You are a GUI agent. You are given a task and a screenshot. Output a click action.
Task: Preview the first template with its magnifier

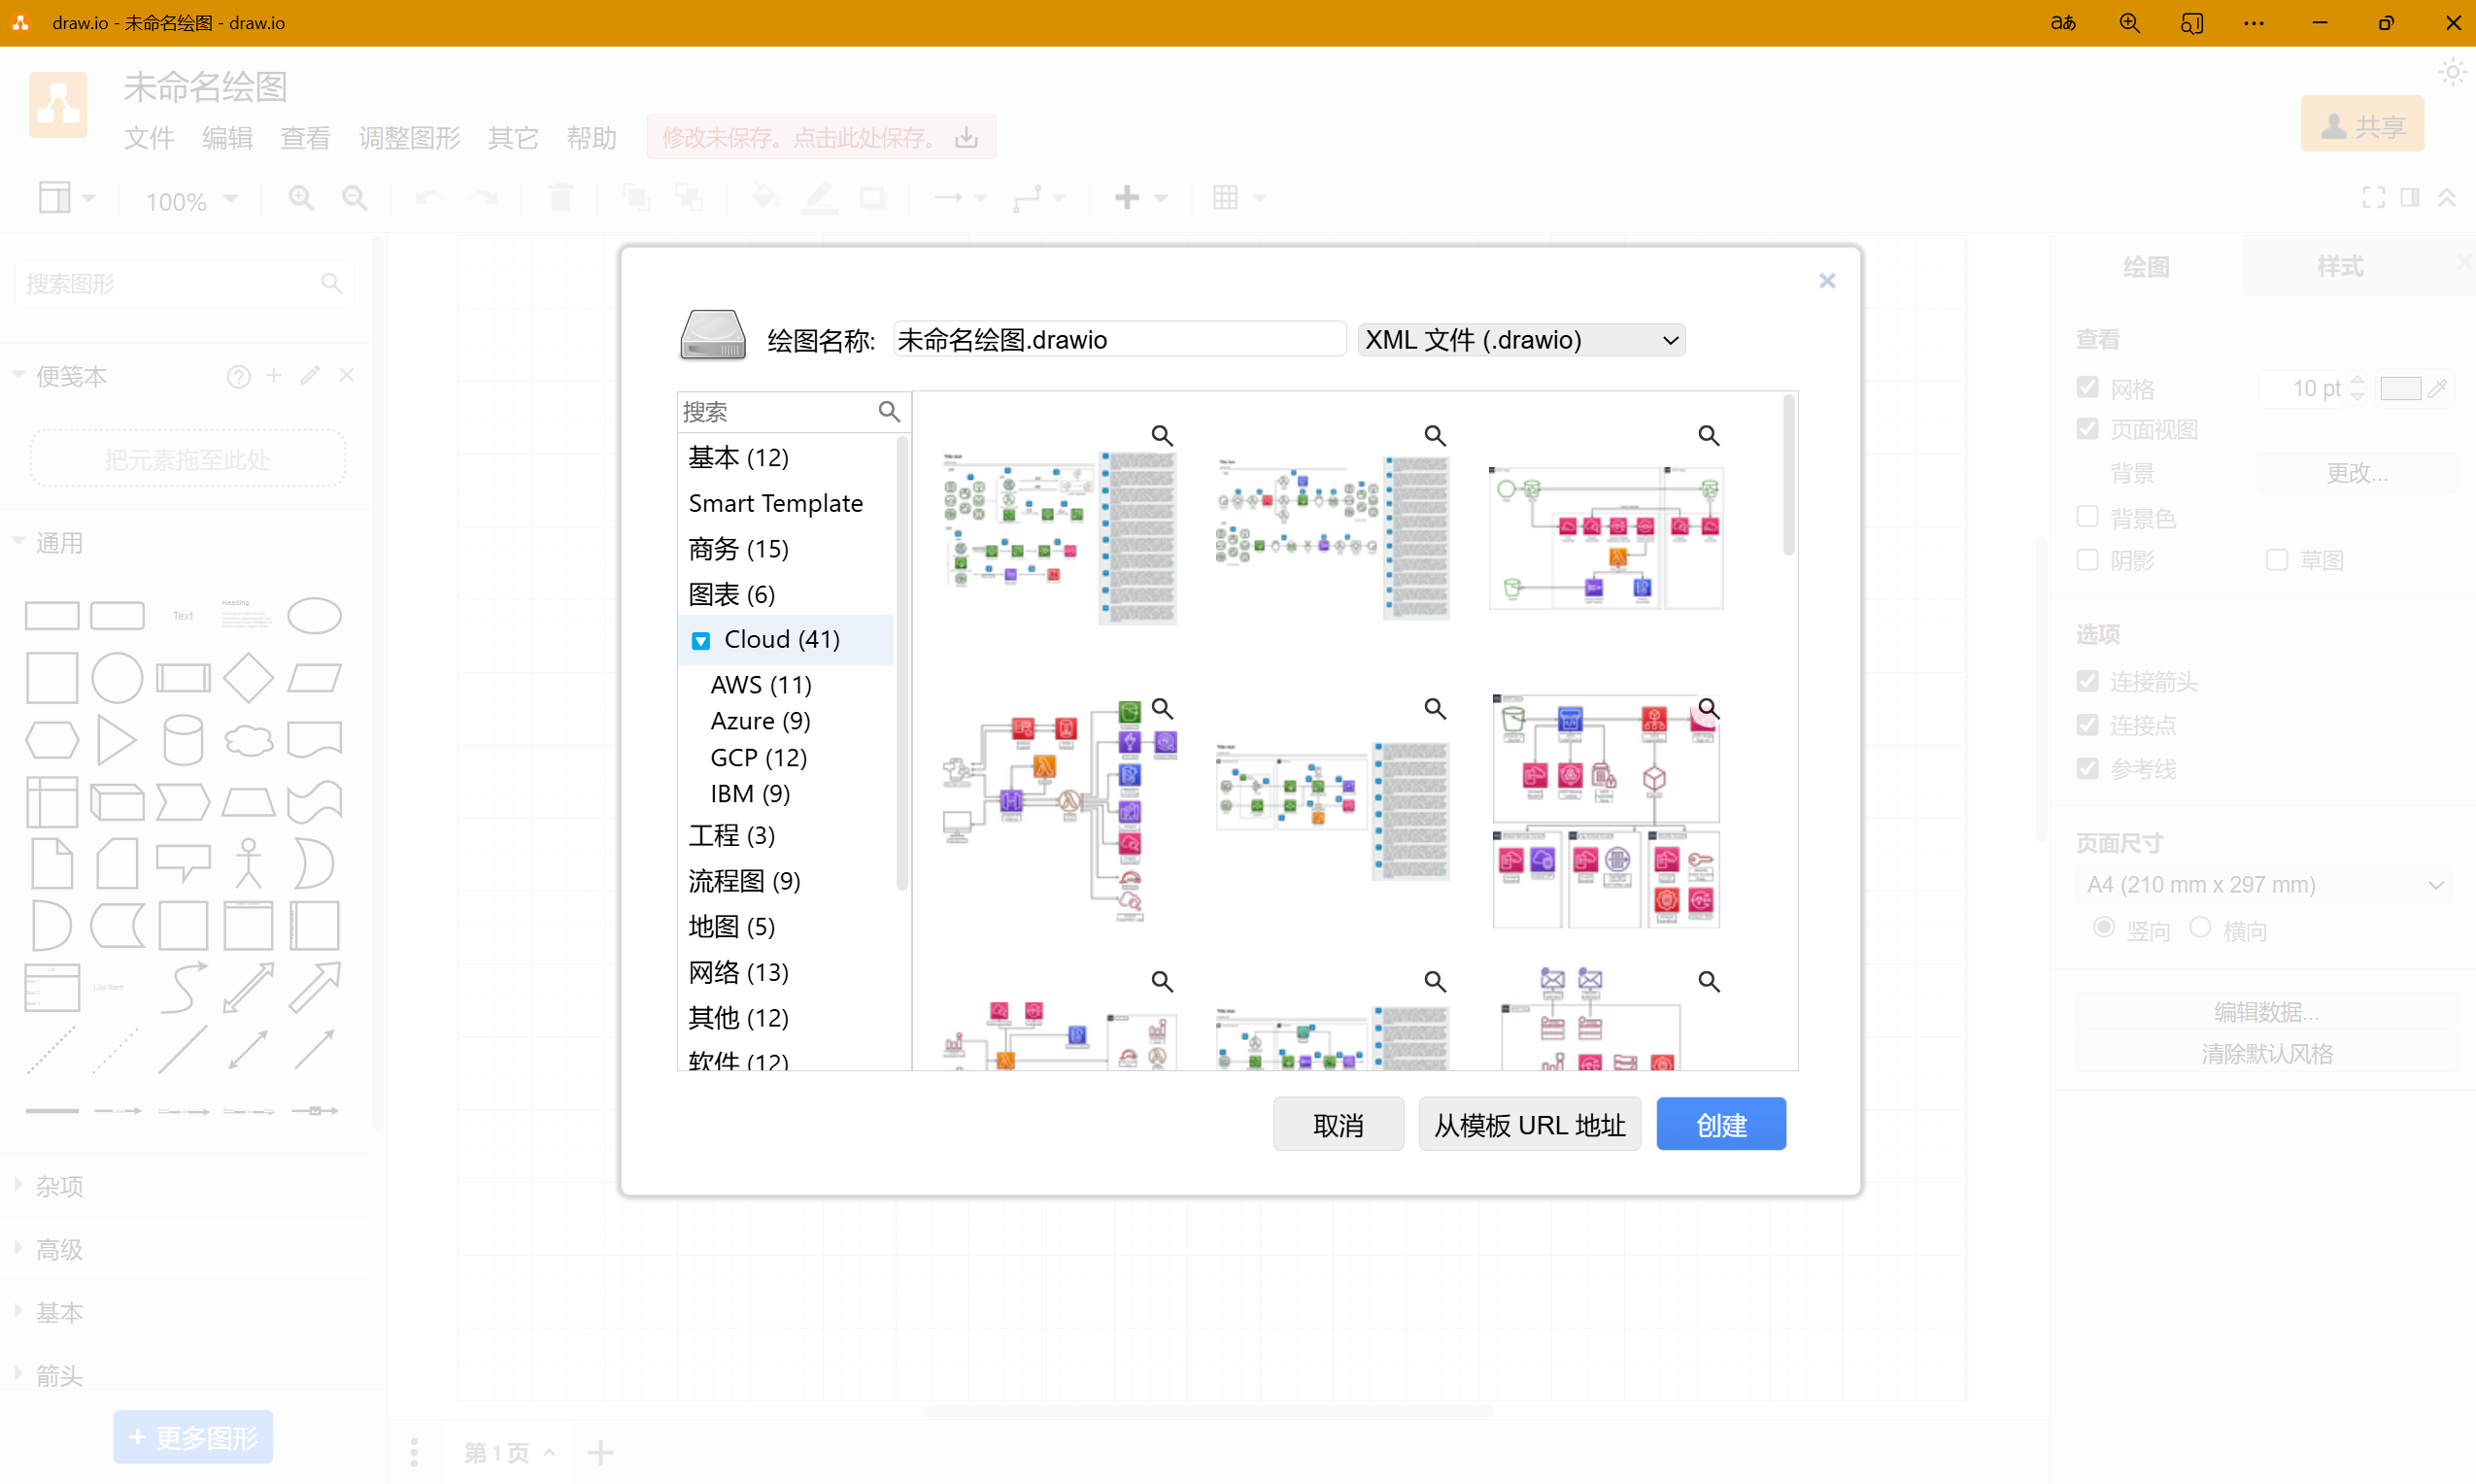[x=1161, y=435]
